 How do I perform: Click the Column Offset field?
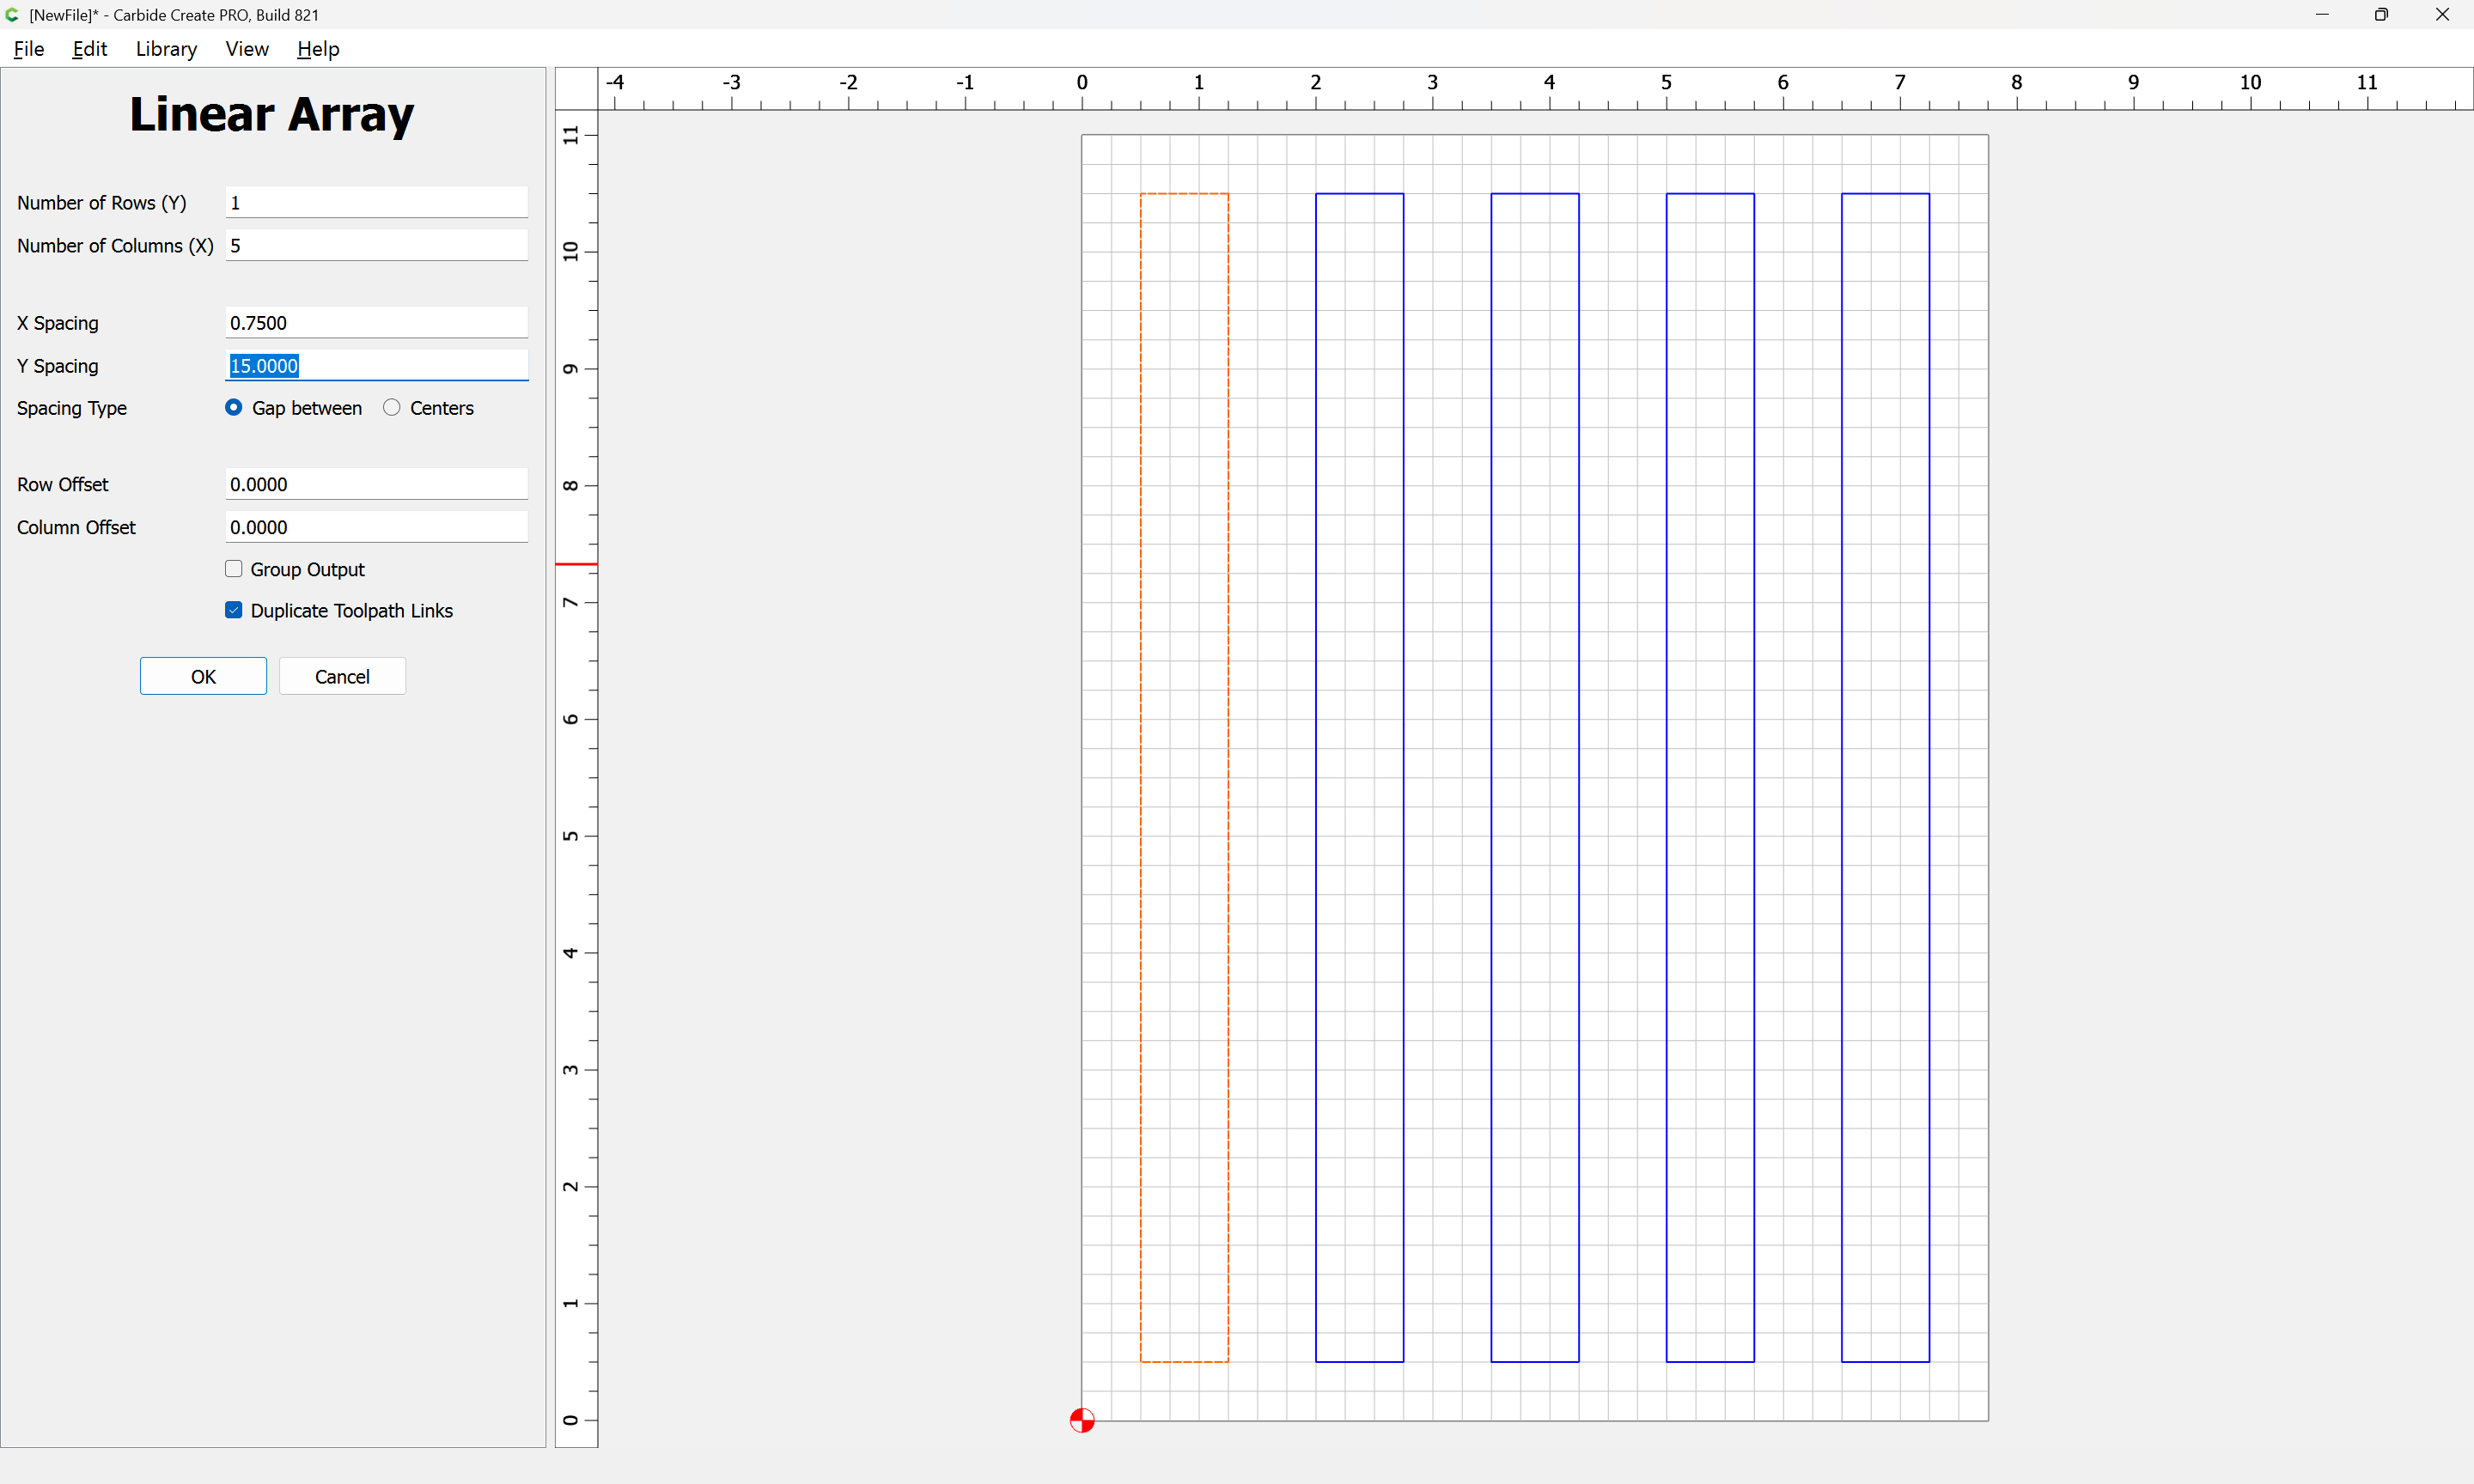376,527
